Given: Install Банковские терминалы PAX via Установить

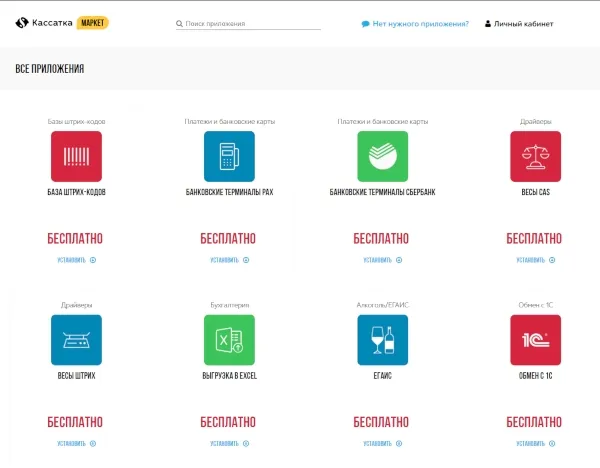Looking at the screenshot, I should click(x=230, y=260).
